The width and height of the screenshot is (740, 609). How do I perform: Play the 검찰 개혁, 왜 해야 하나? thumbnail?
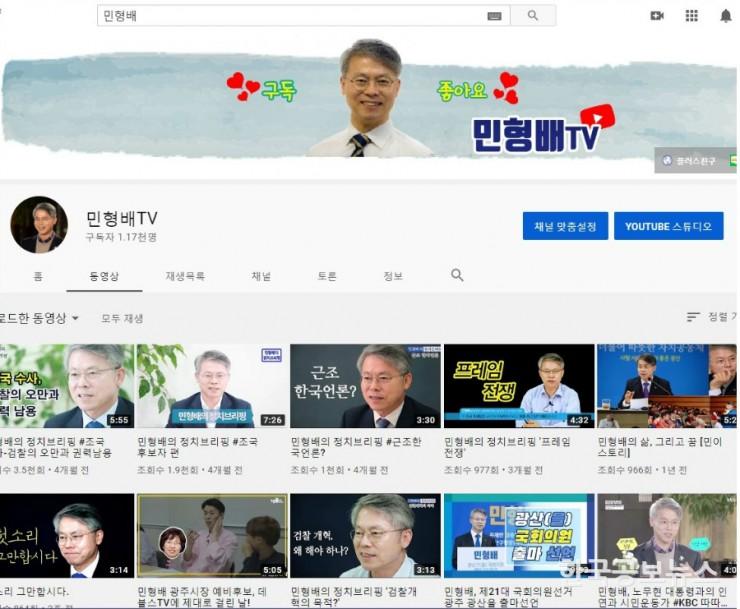pyautogui.click(x=365, y=536)
